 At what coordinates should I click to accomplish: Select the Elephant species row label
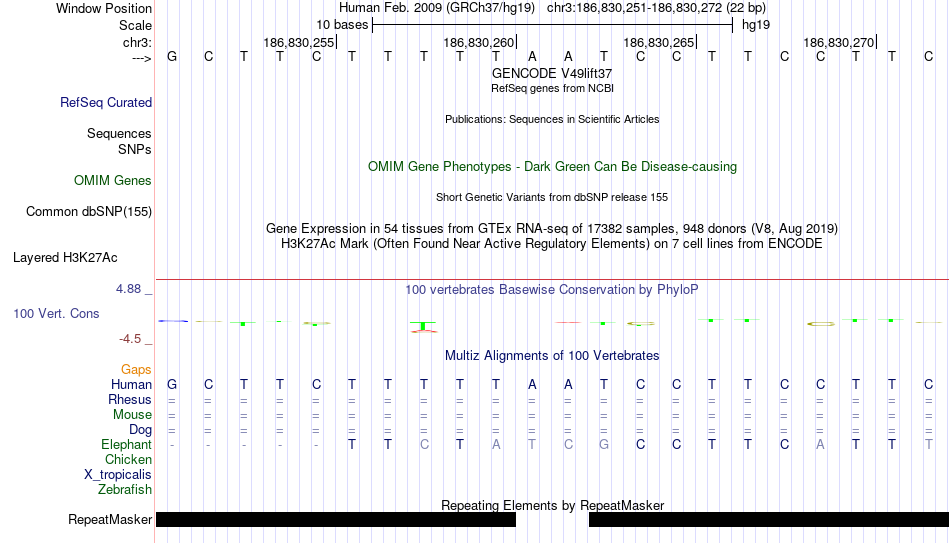pos(127,444)
